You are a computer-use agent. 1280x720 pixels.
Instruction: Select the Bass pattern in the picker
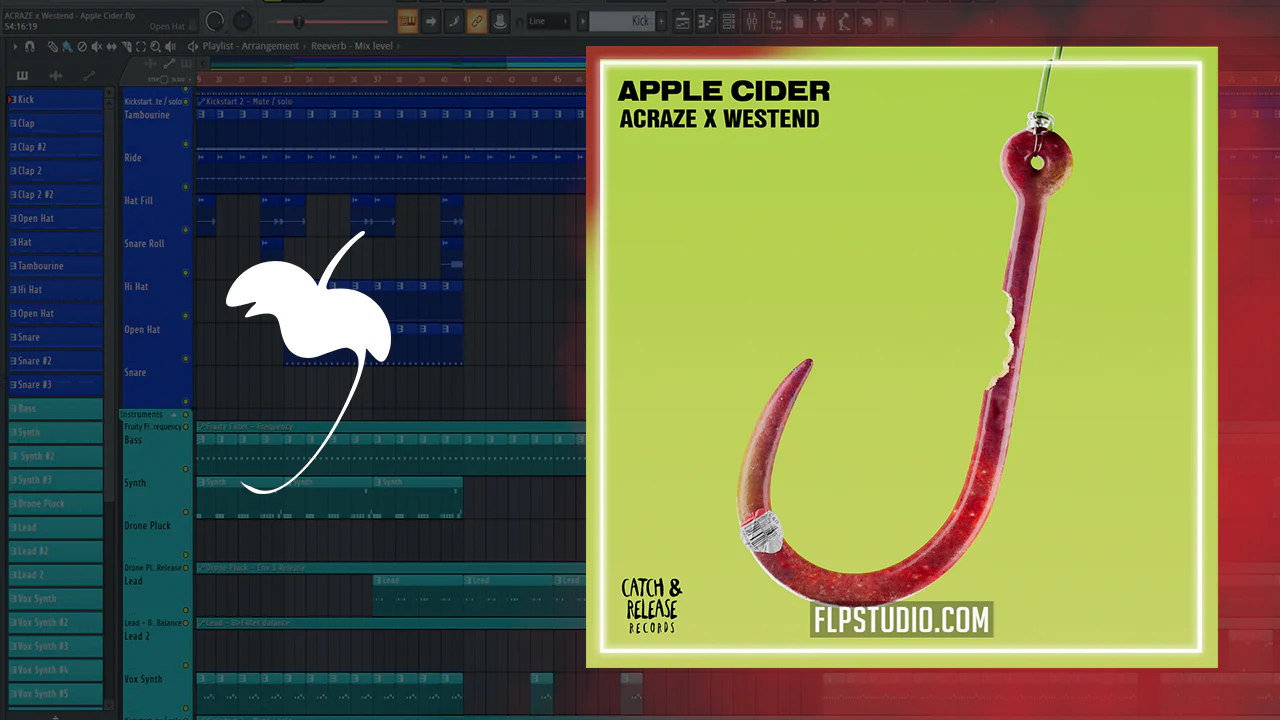click(56, 409)
